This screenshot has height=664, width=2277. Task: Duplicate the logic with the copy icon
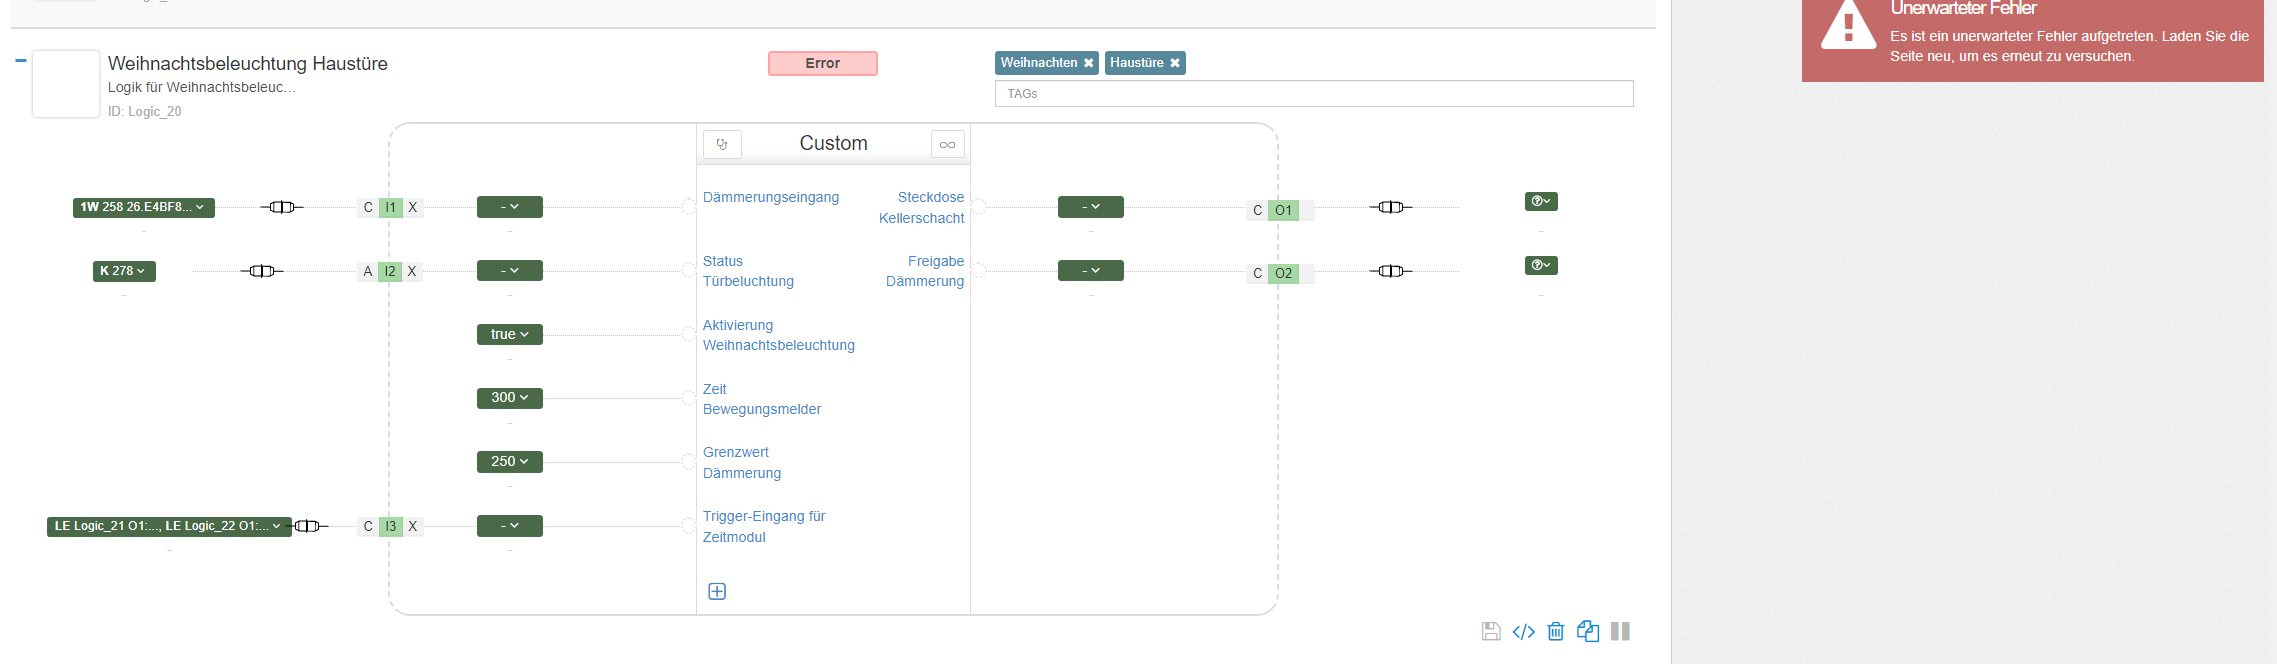(x=1588, y=631)
